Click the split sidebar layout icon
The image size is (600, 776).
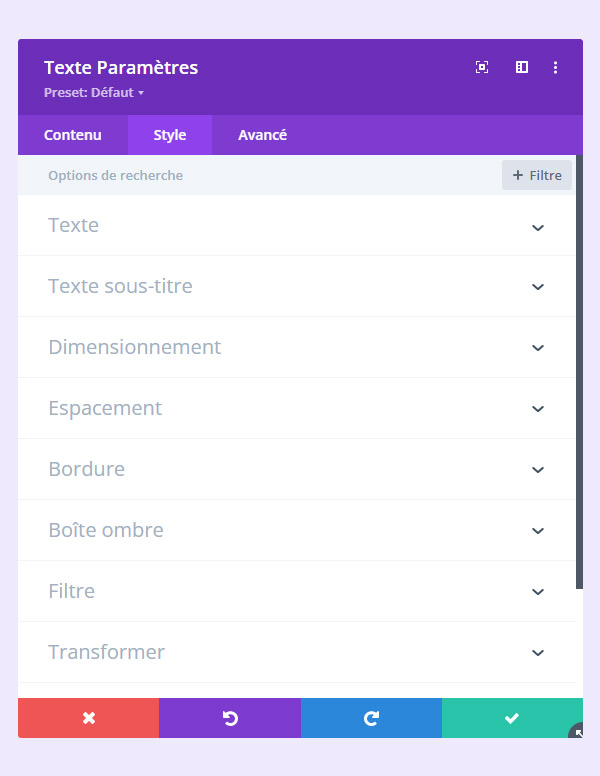[x=522, y=67]
